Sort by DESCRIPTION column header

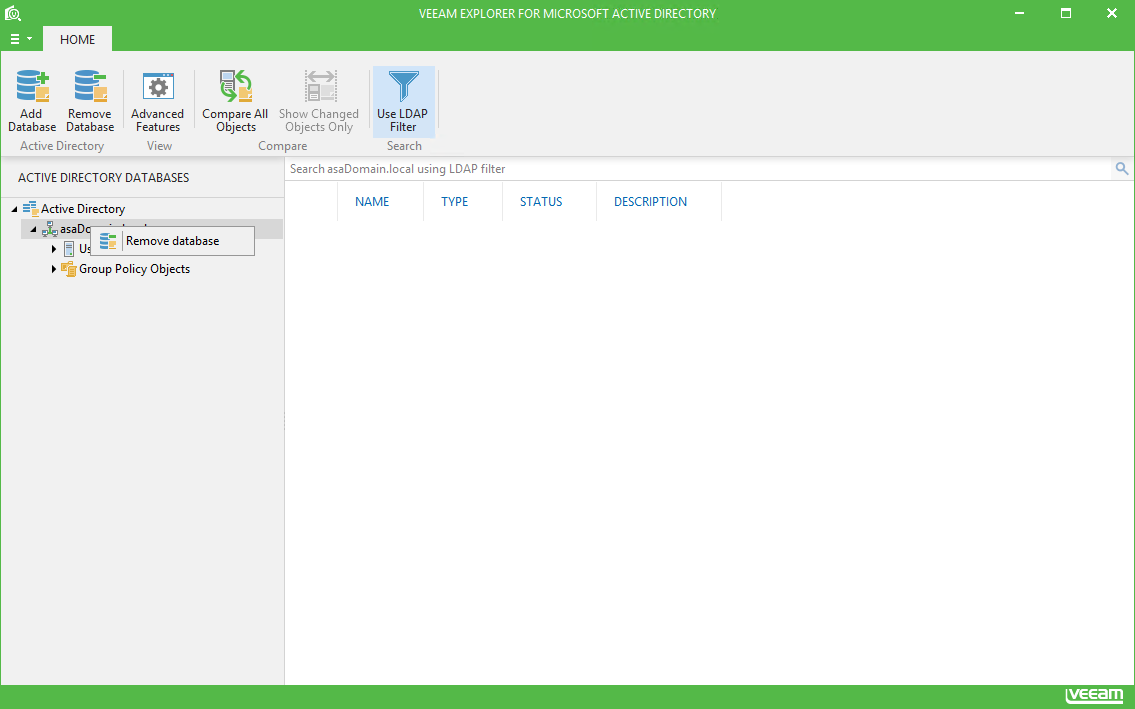650,202
